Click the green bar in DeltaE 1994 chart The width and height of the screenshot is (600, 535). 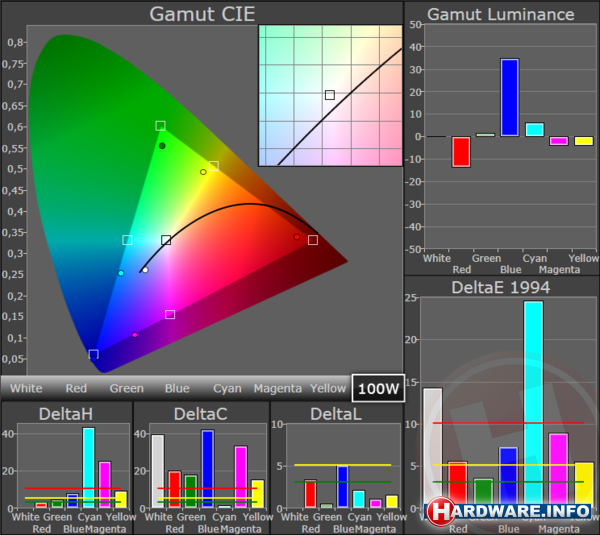[483, 493]
